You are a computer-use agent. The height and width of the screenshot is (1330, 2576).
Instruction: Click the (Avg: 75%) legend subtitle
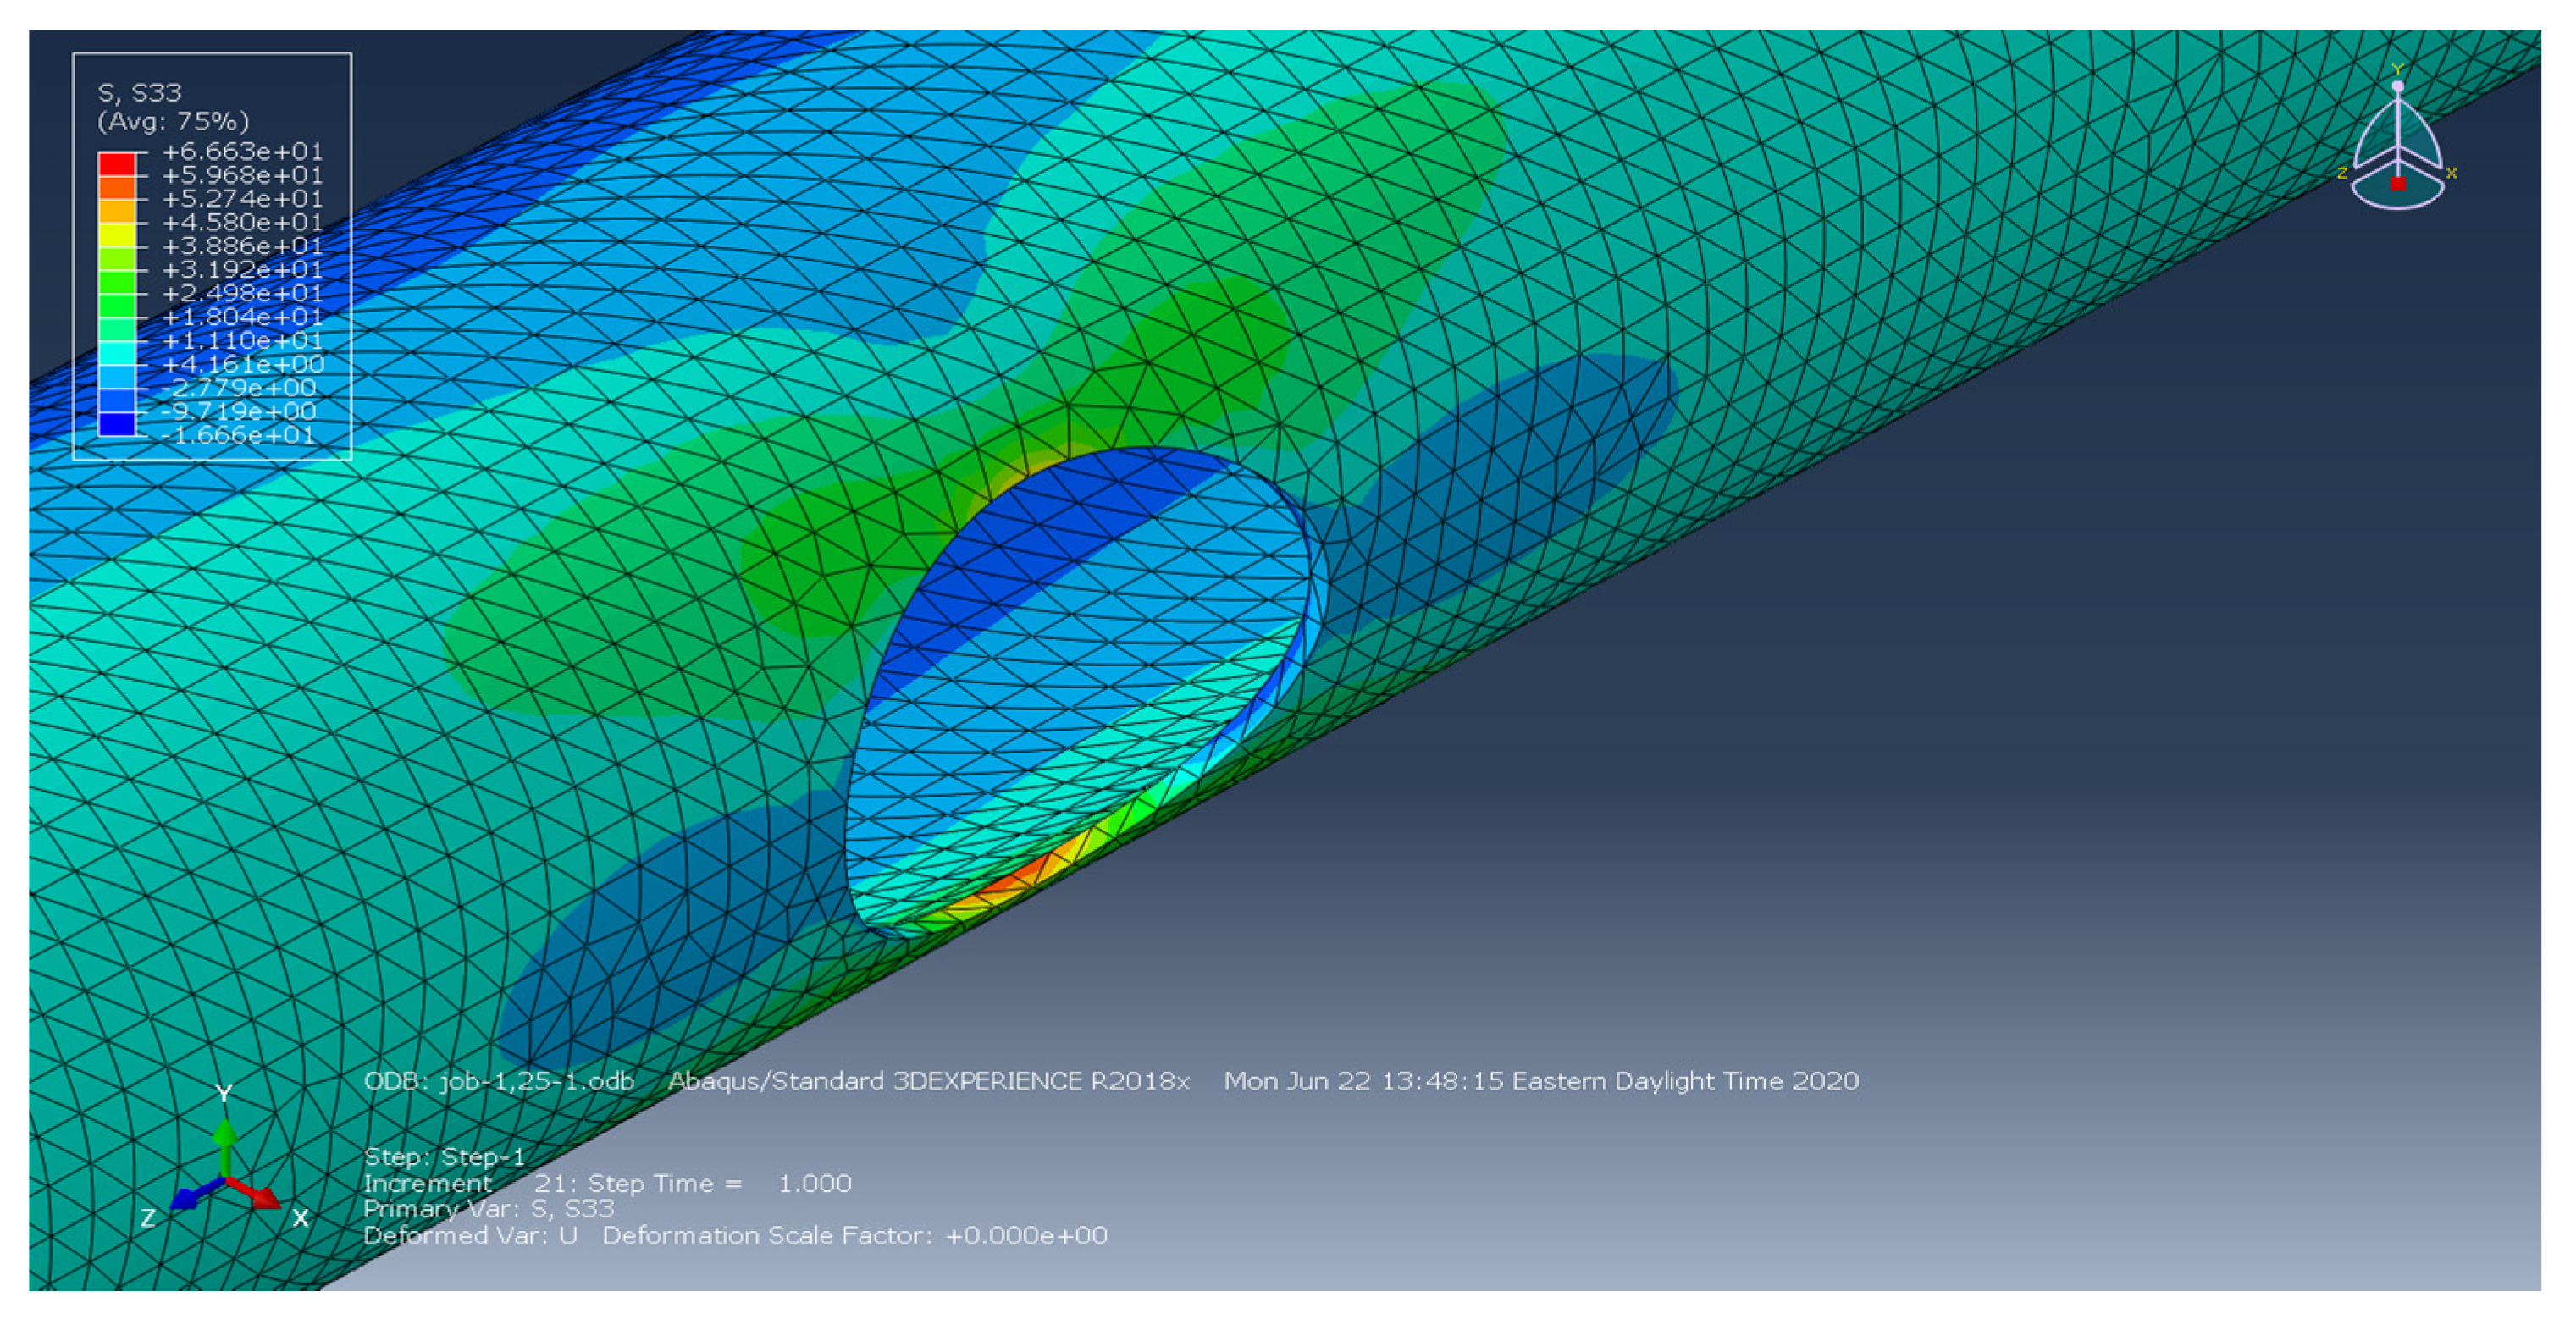pos(172,121)
